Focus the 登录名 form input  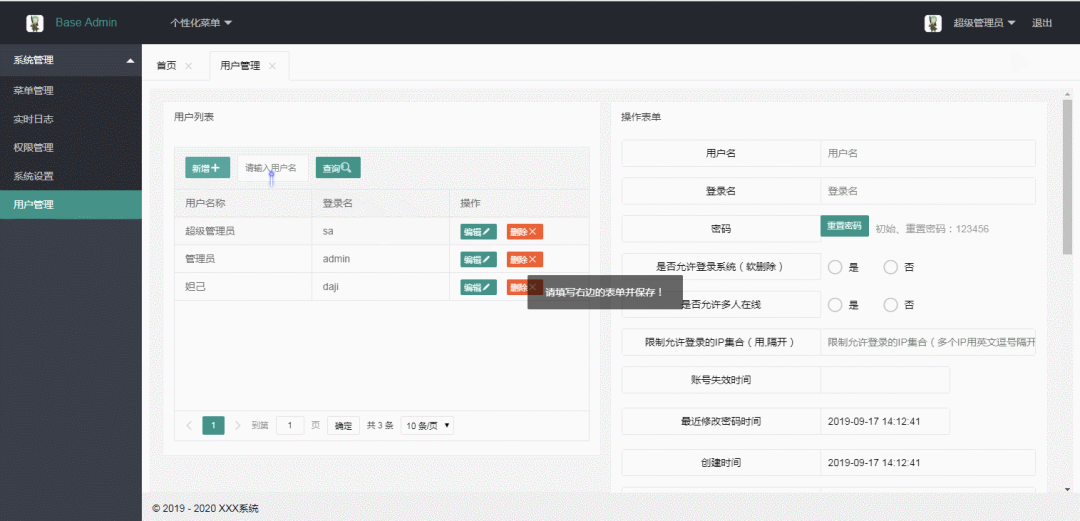[x=928, y=191]
